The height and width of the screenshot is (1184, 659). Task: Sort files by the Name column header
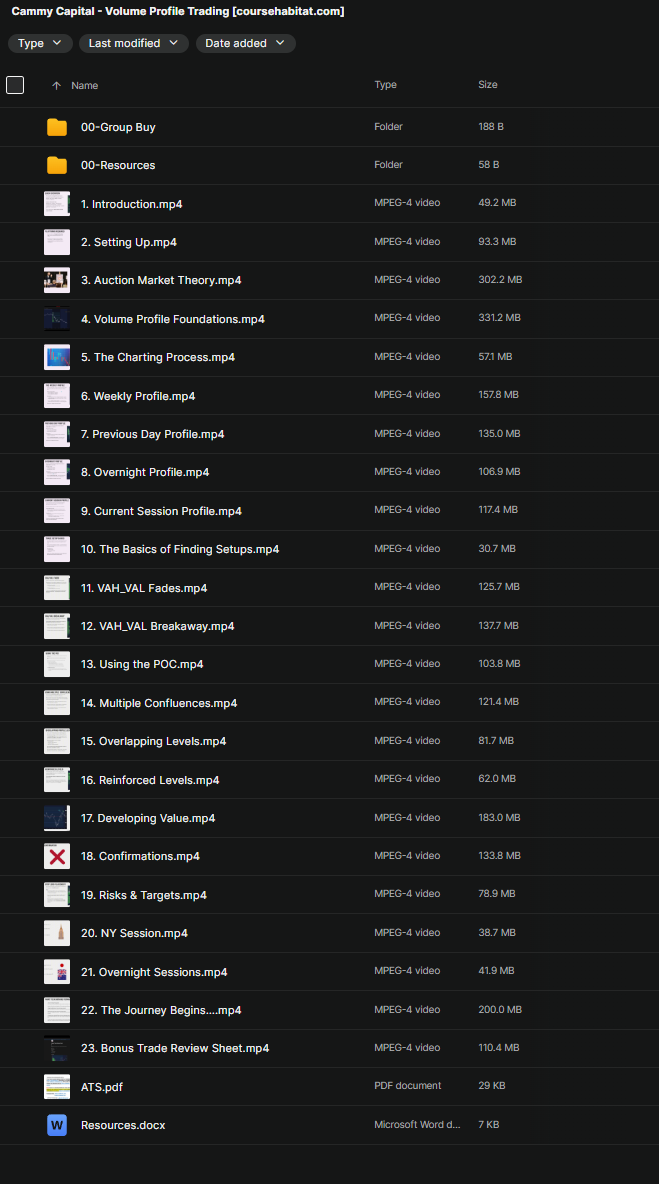click(85, 86)
